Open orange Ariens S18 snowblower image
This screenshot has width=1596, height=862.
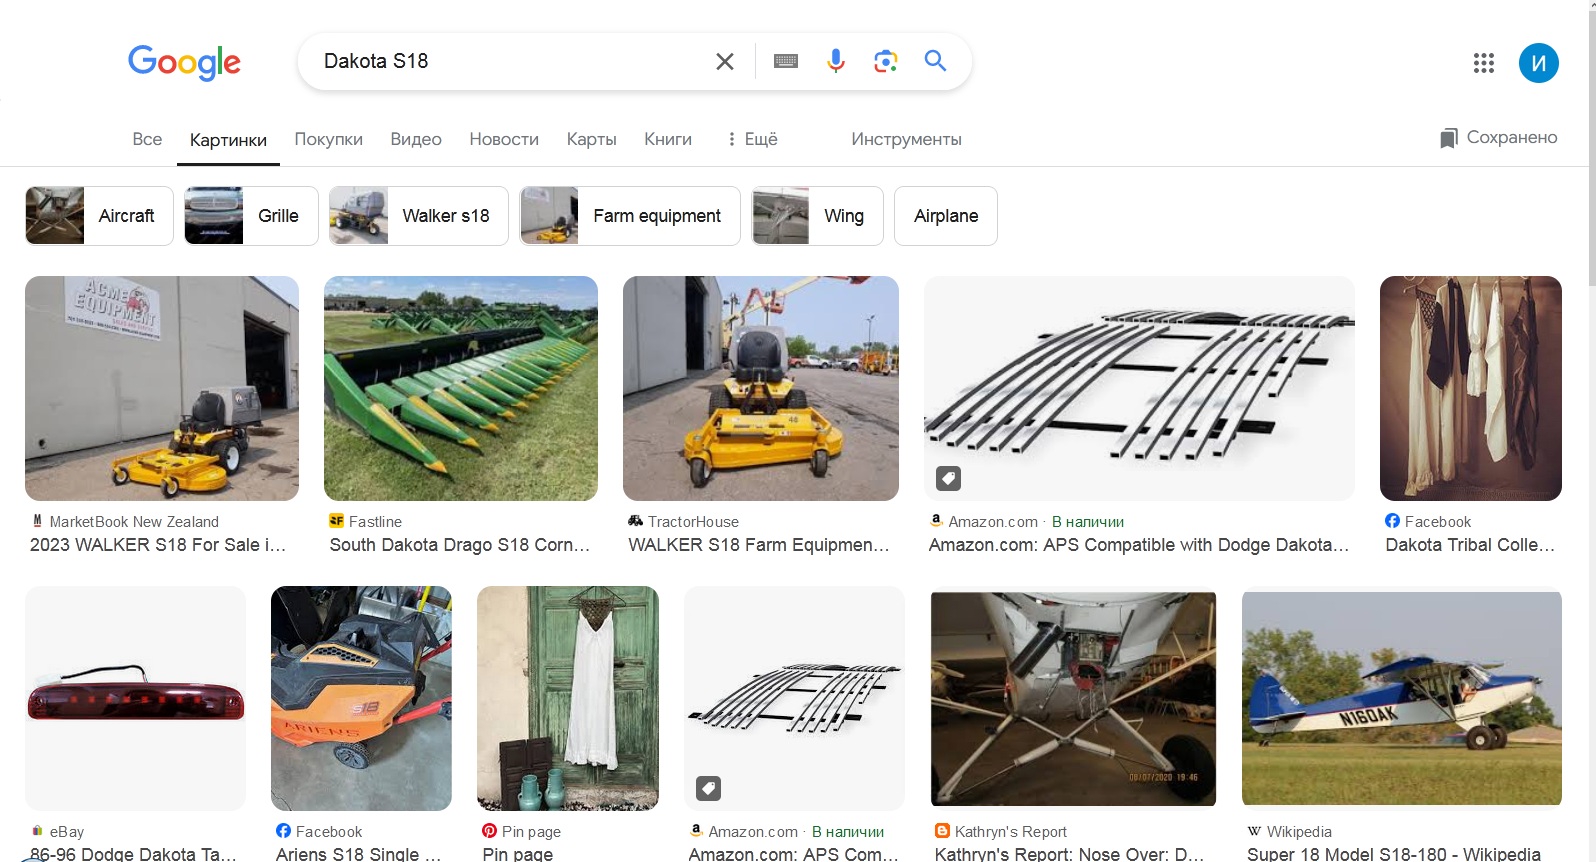click(x=361, y=698)
